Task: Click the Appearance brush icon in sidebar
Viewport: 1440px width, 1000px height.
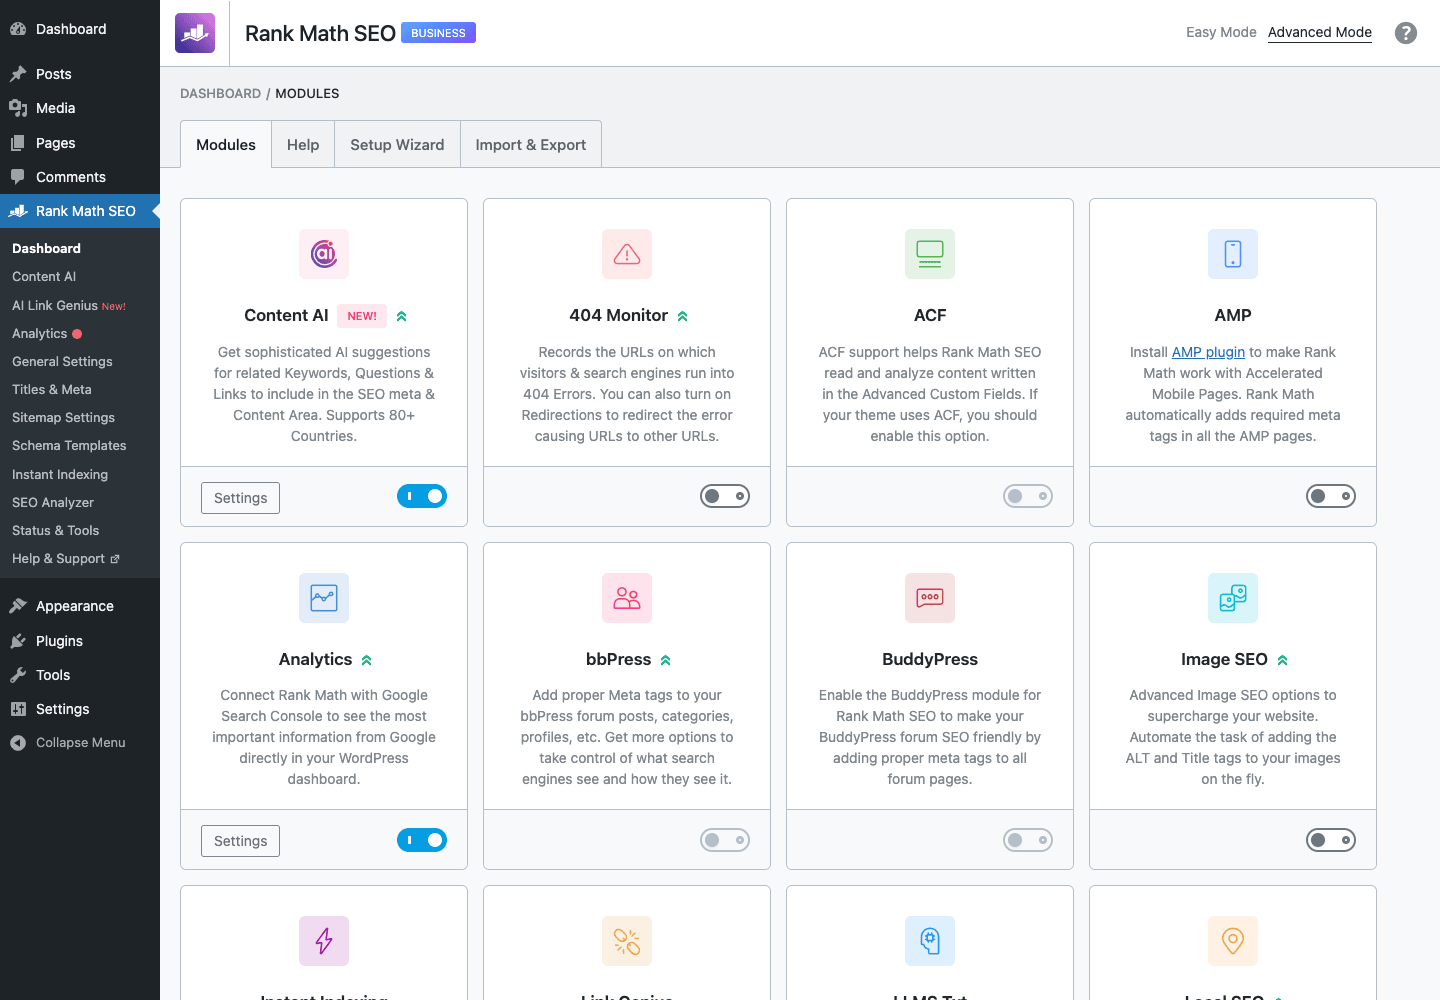Action: click(x=18, y=606)
